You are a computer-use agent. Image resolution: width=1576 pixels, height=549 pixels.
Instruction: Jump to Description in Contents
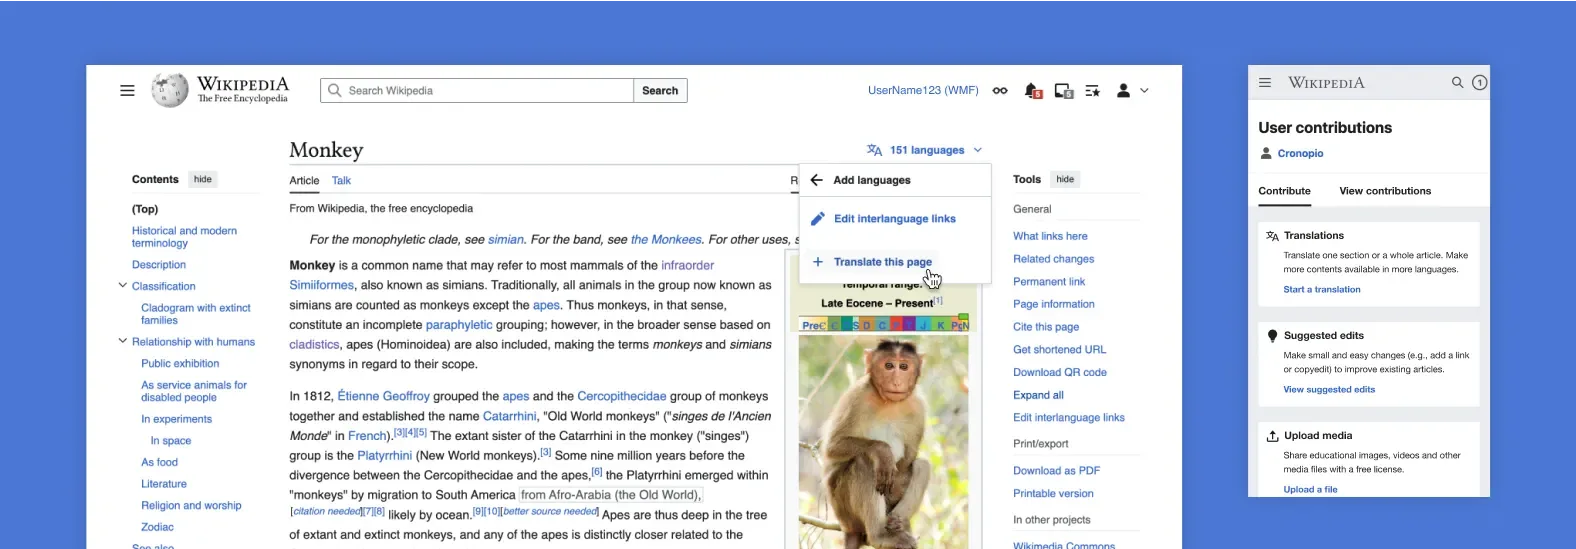click(159, 265)
